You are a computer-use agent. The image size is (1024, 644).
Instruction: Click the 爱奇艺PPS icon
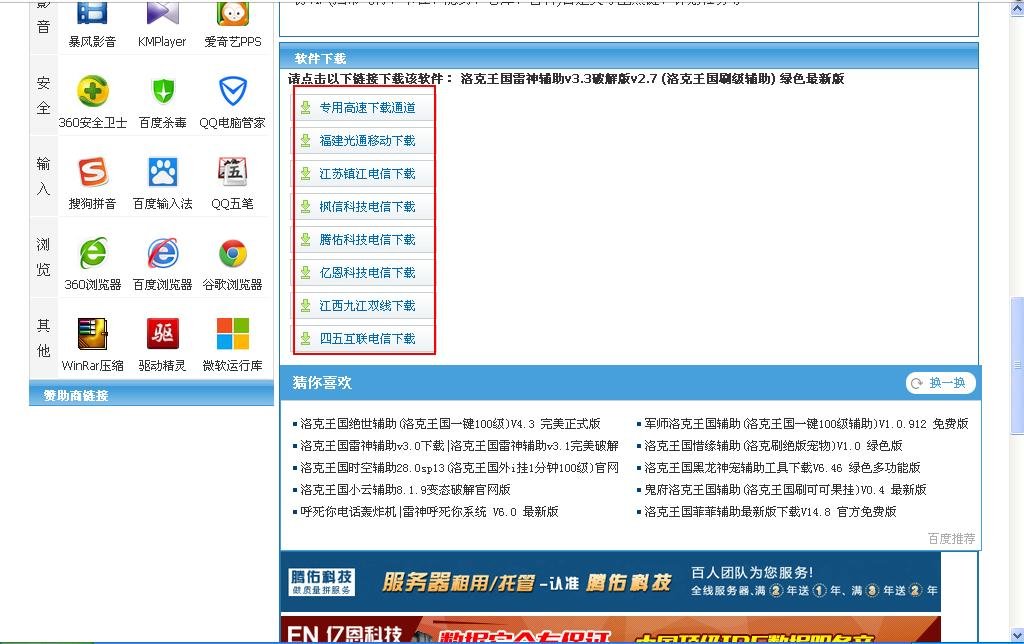(232, 18)
